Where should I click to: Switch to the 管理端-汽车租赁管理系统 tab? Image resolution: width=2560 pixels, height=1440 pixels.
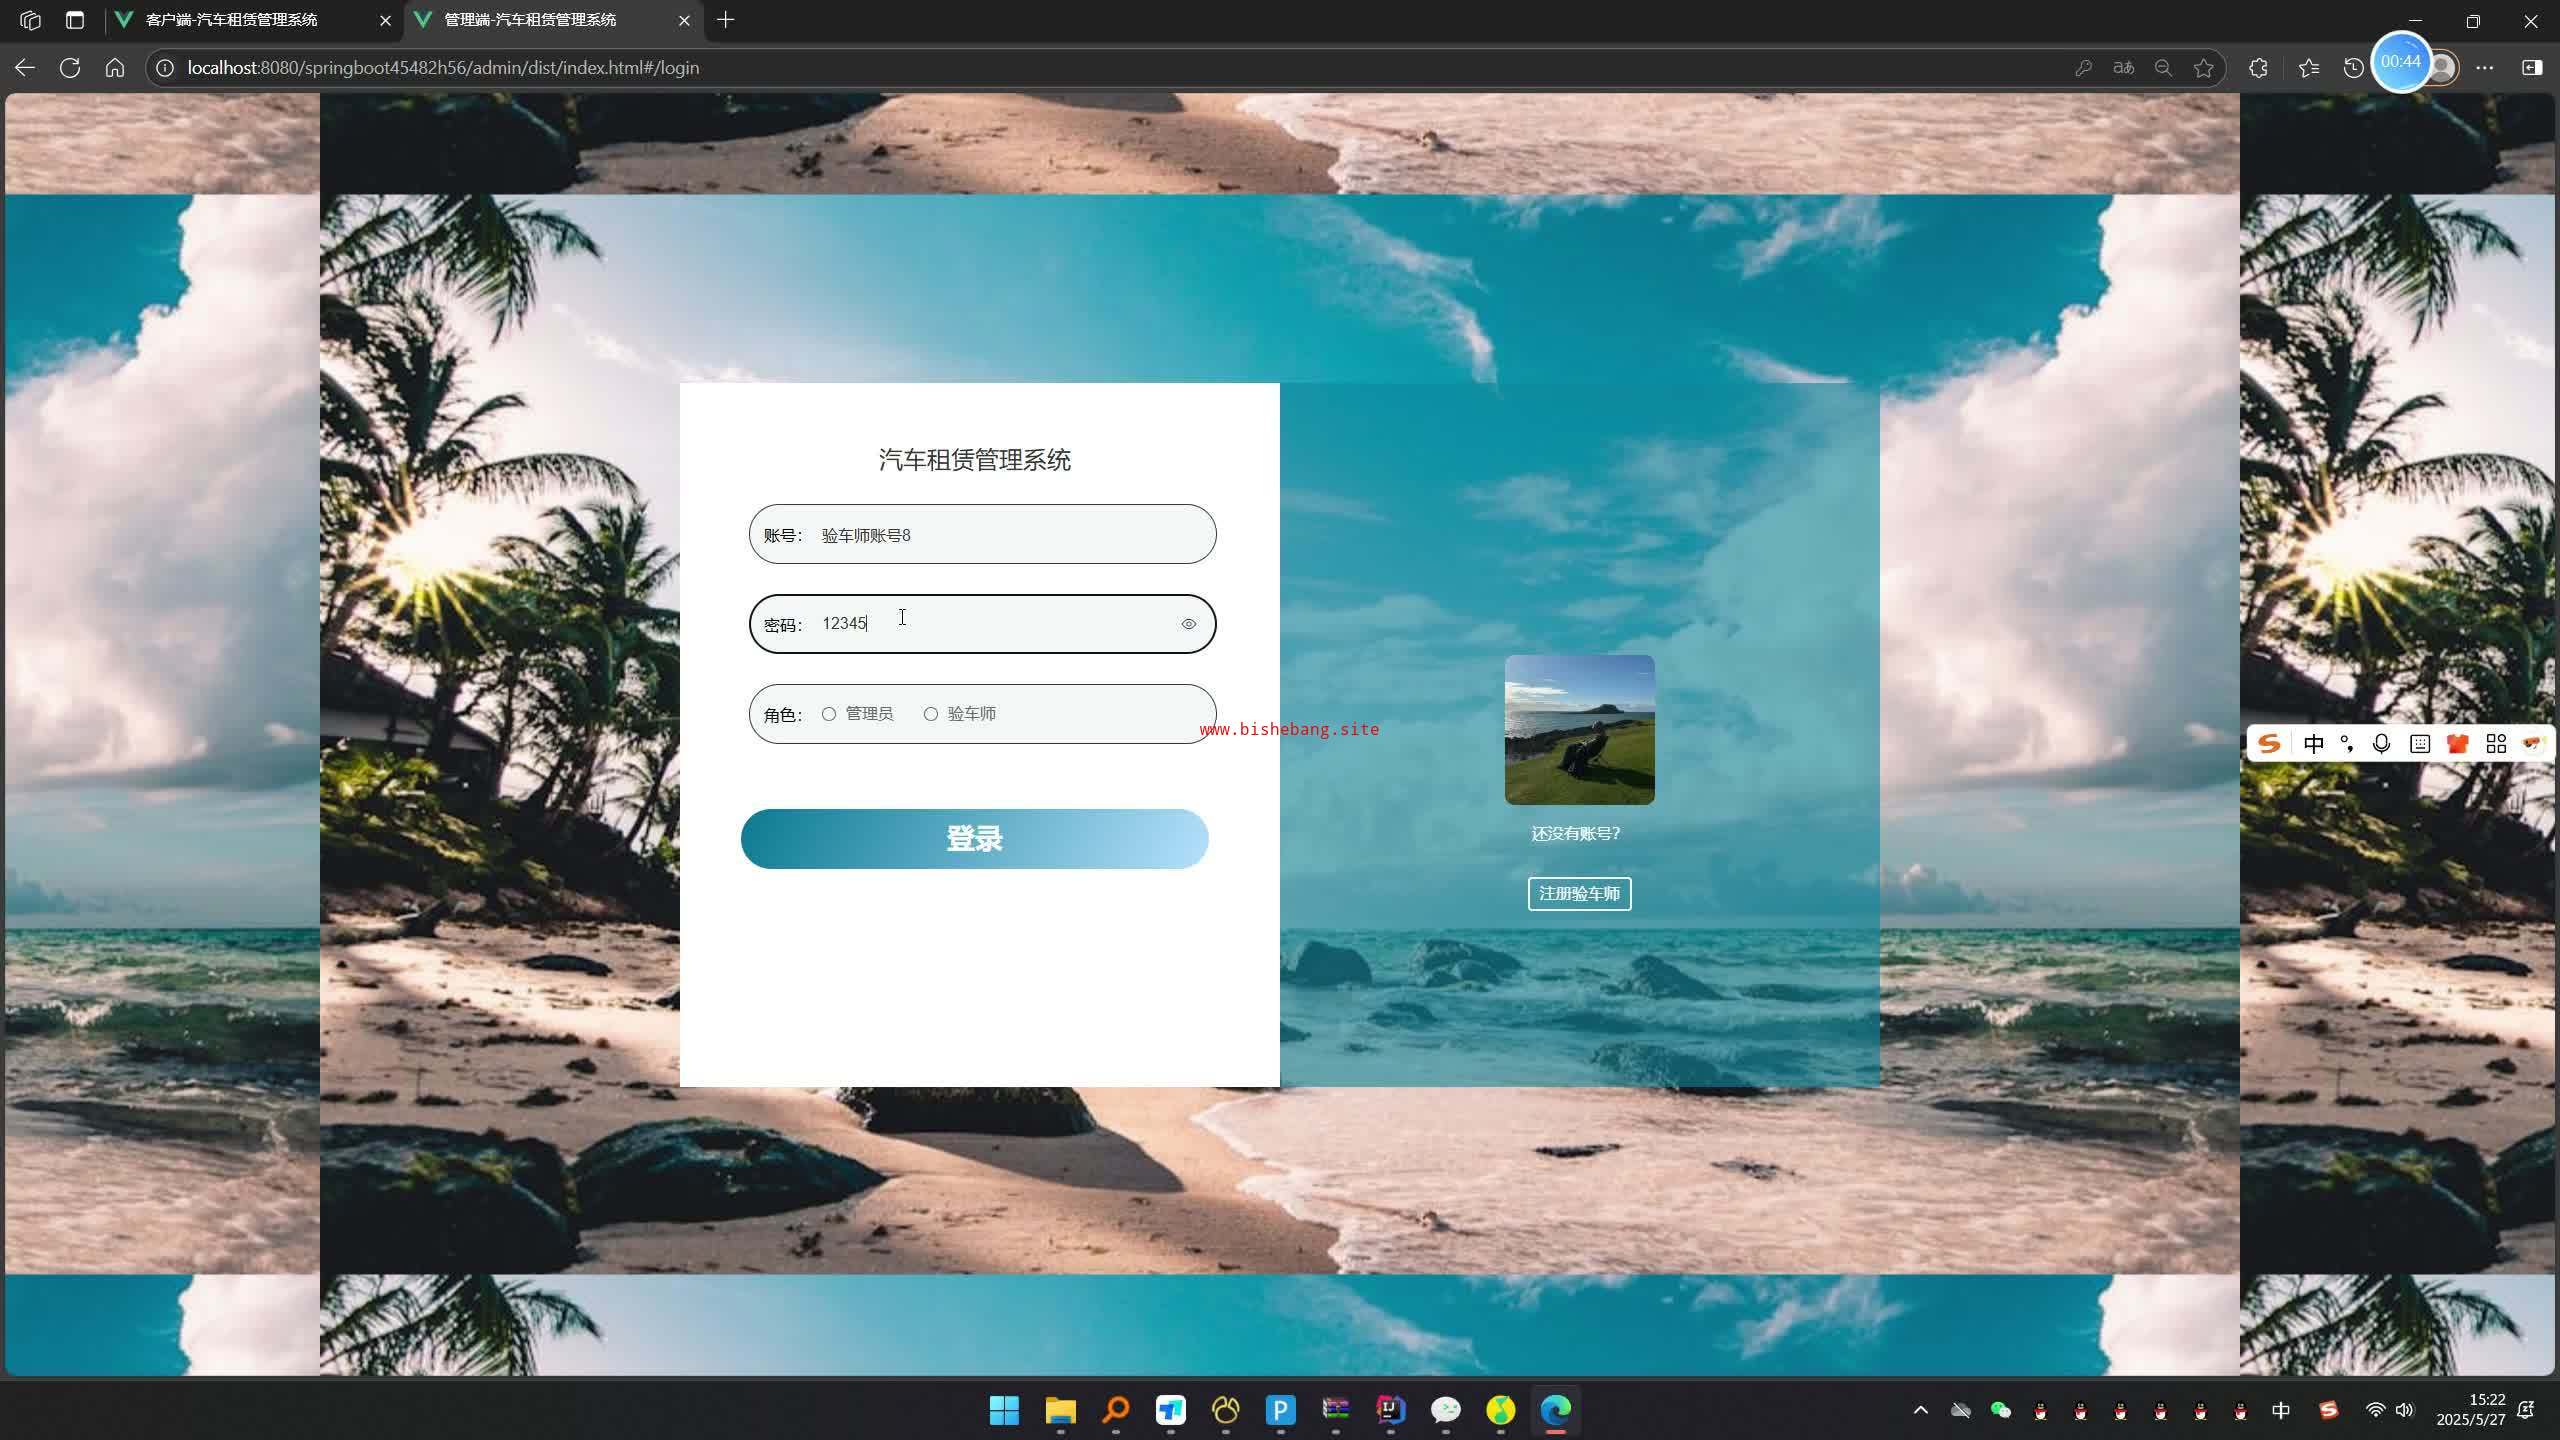(x=530, y=20)
